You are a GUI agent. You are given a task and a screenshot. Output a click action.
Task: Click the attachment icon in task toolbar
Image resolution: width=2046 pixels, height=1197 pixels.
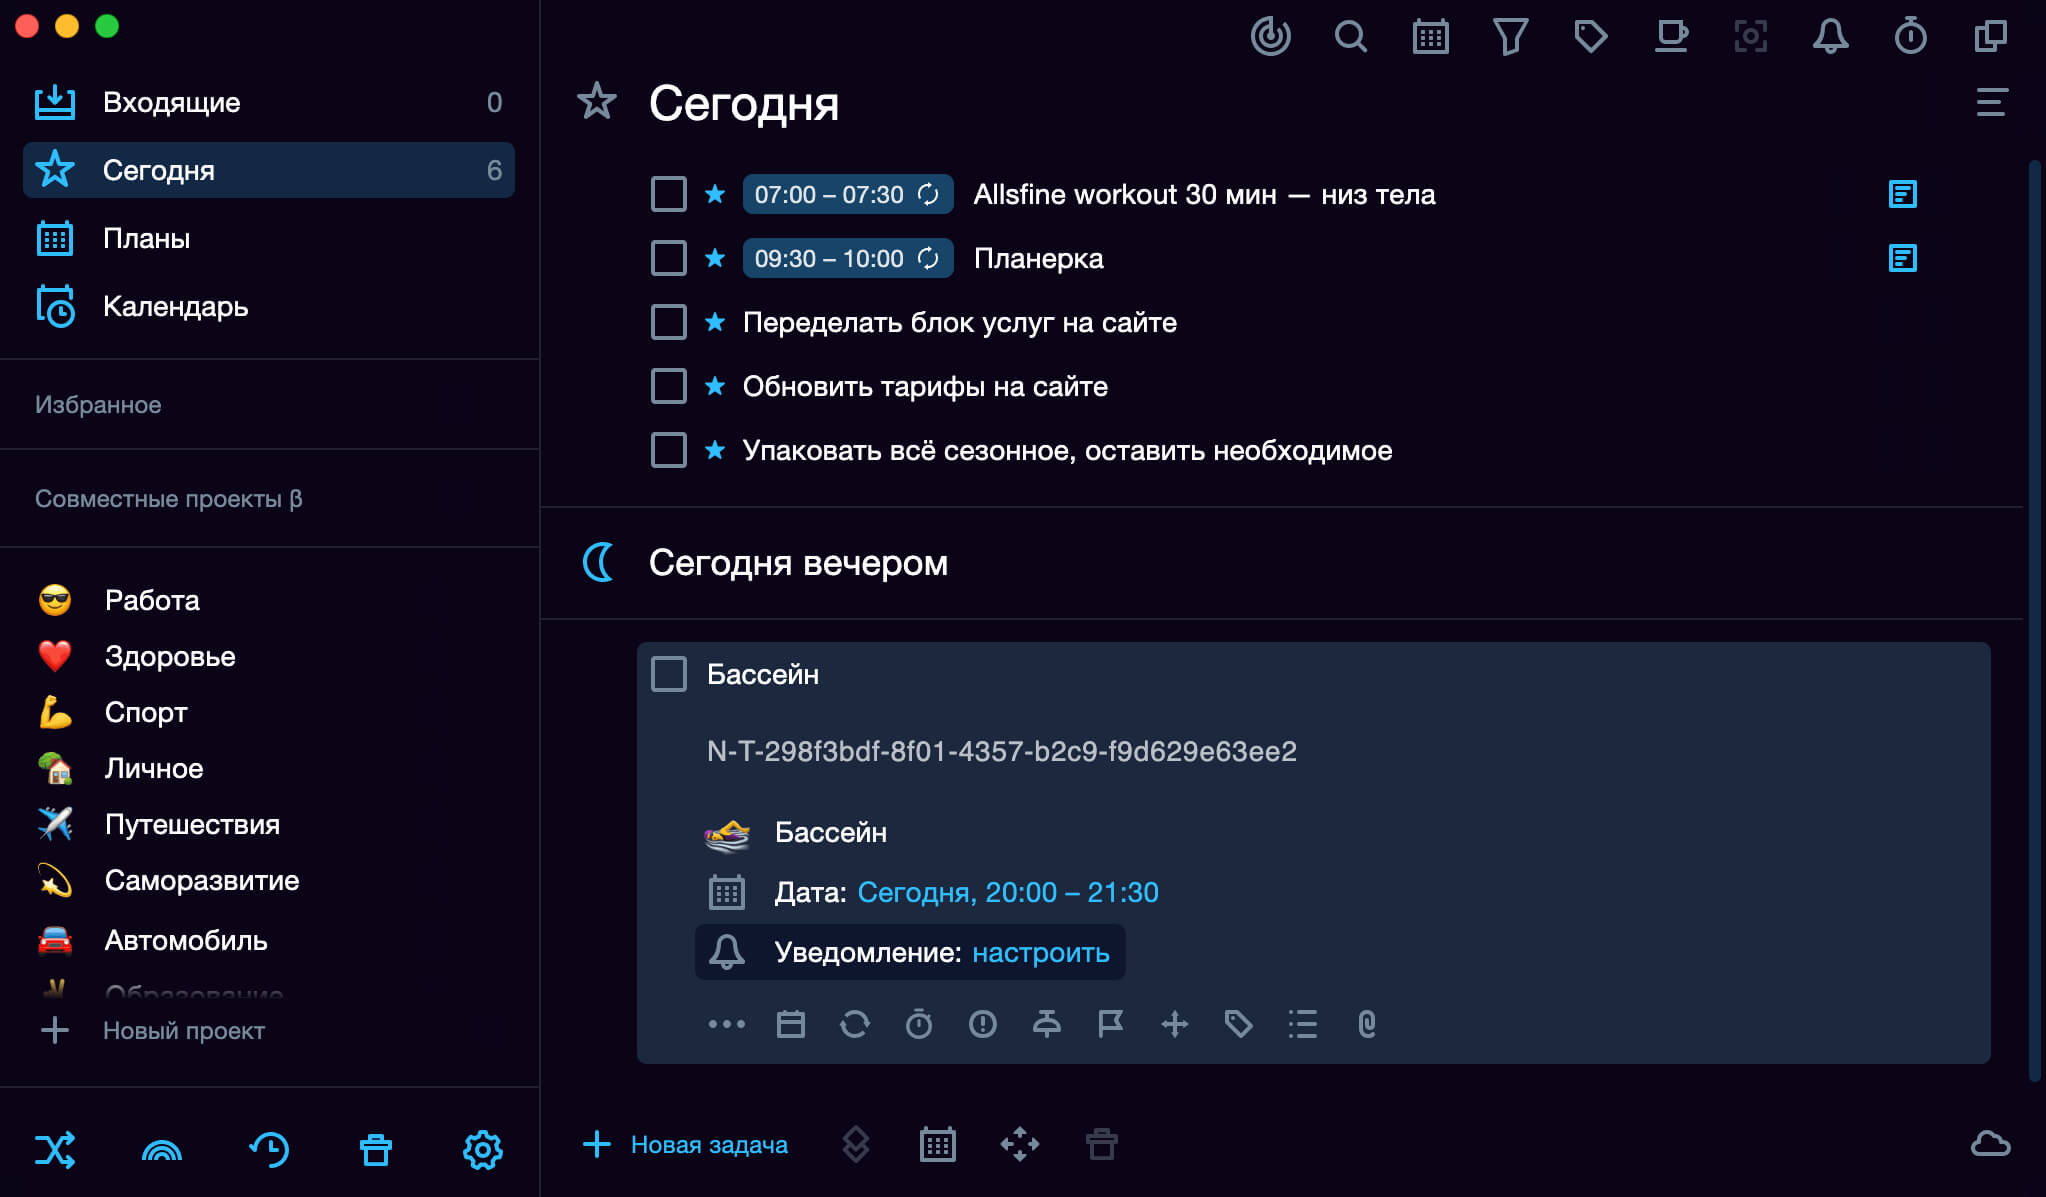coord(1364,1022)
